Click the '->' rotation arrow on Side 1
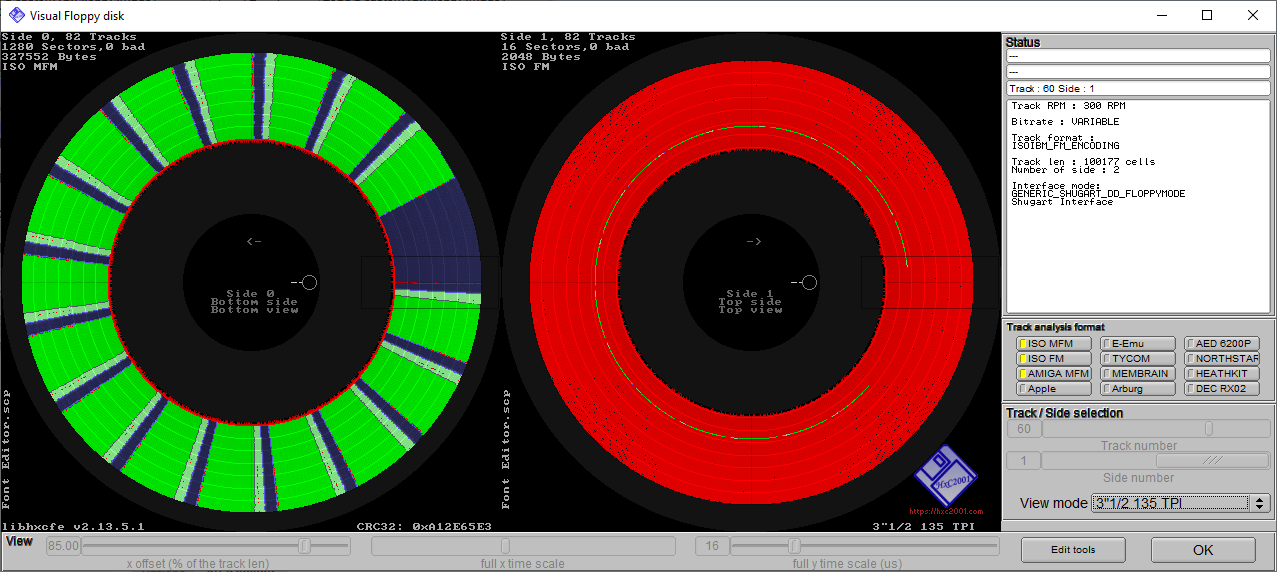 click(x=754, y=241)
